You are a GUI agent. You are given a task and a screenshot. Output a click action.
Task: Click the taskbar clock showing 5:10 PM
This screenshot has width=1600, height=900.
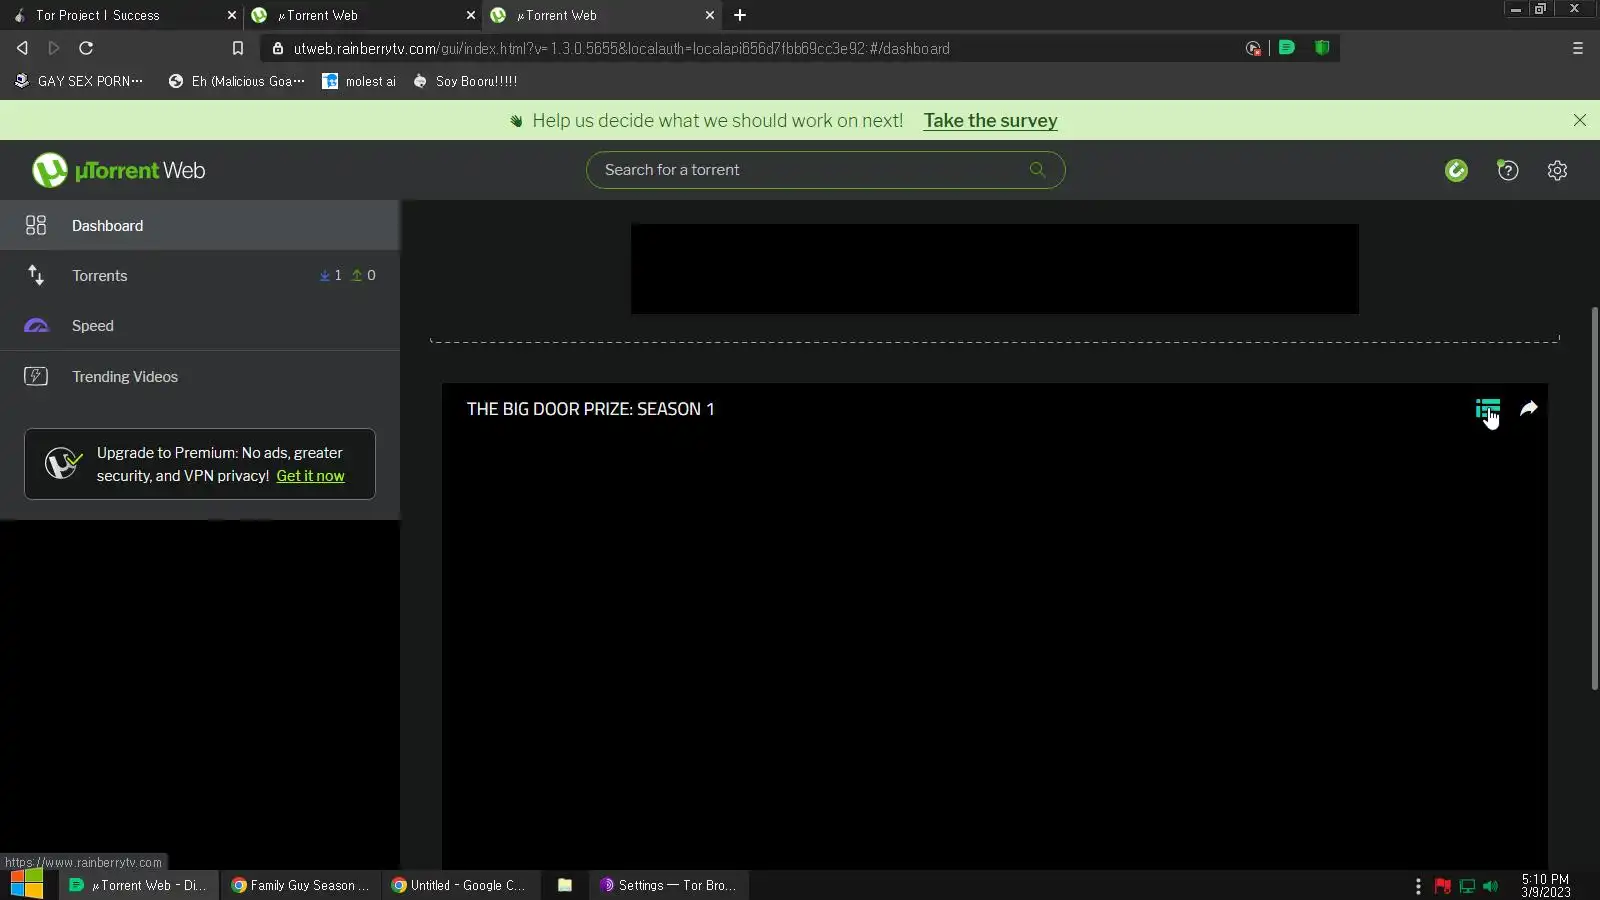[1546, 886]
